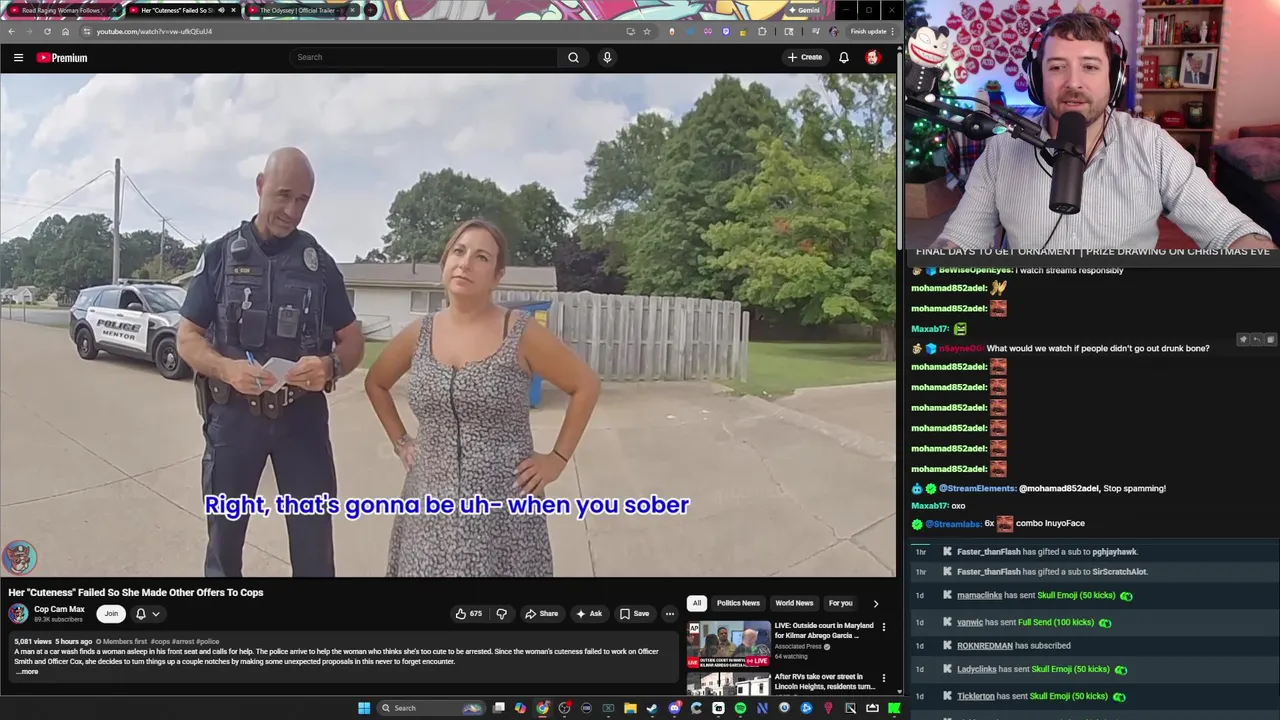Screen dimensions: 1280x720
Task: Reload the current page
Action: 47,31
